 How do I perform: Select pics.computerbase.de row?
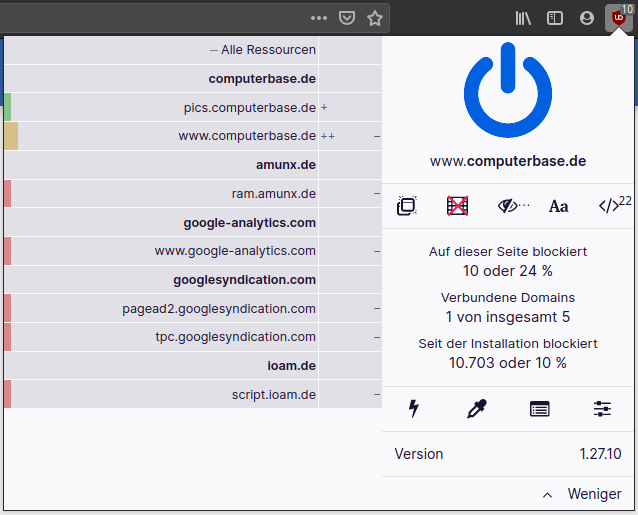pos(161,107)
